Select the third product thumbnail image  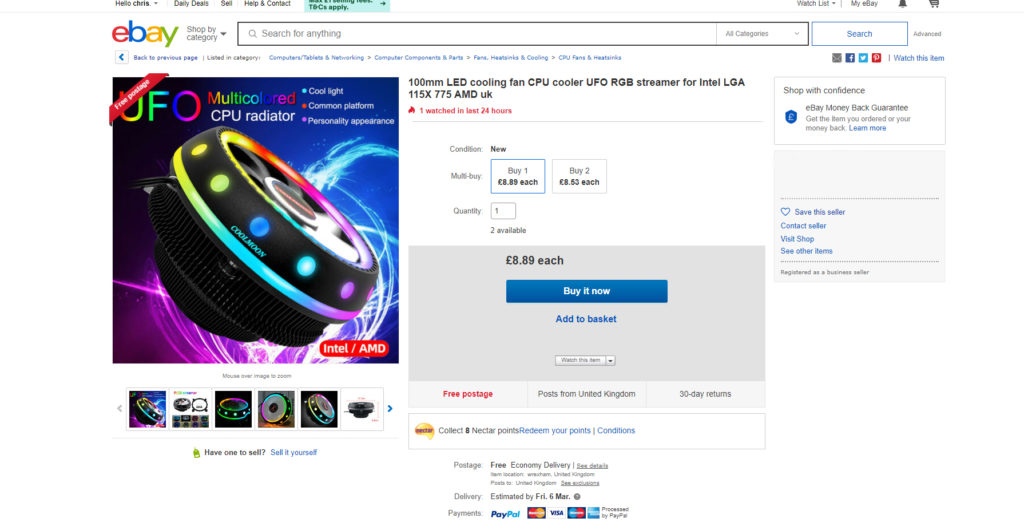pos(233,409)
